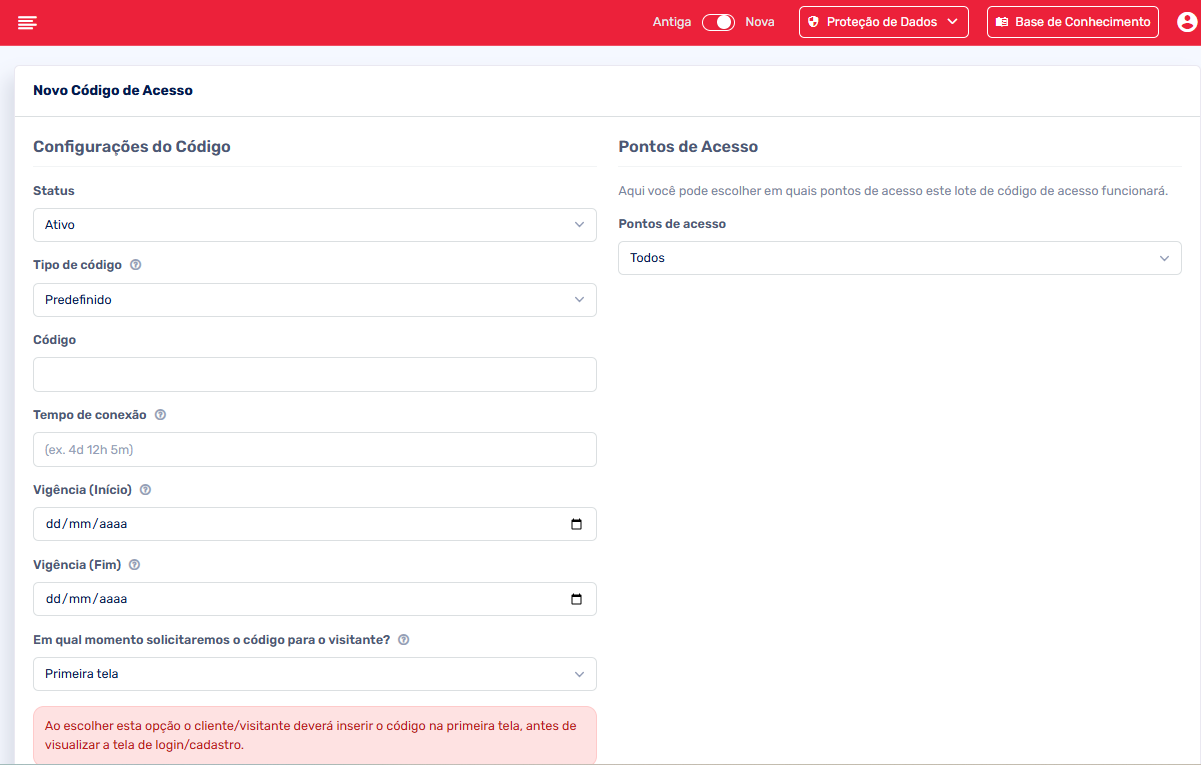1201x765 pixels.
Task: Click help icon next to Tipo de código
Action: [136, 265]
